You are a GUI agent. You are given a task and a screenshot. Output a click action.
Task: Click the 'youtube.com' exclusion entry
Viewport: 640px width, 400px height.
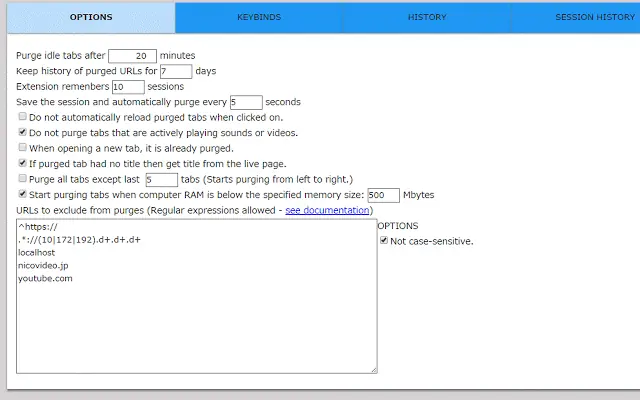click(x=45, y=279)
